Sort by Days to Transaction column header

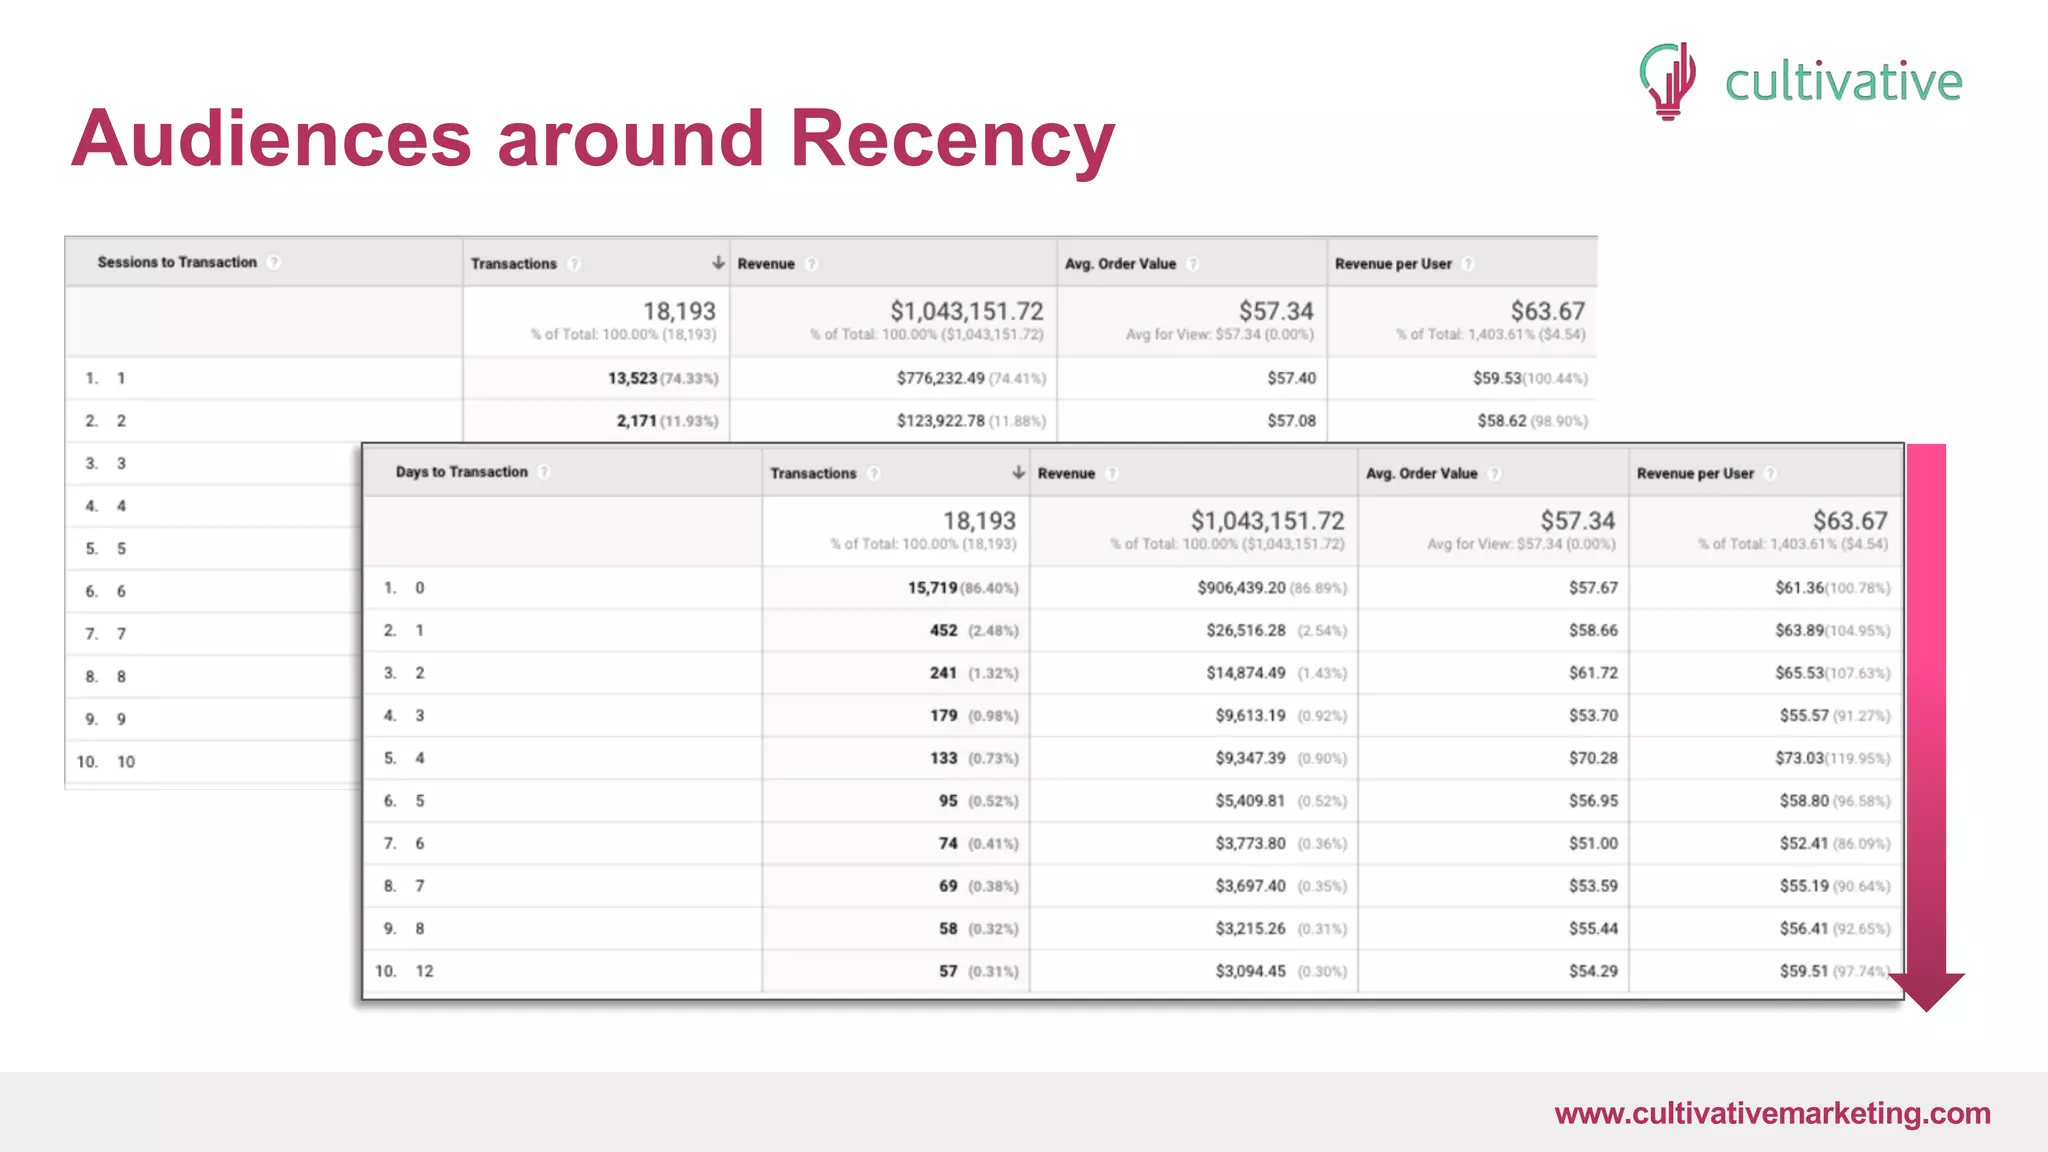[461, 472]
